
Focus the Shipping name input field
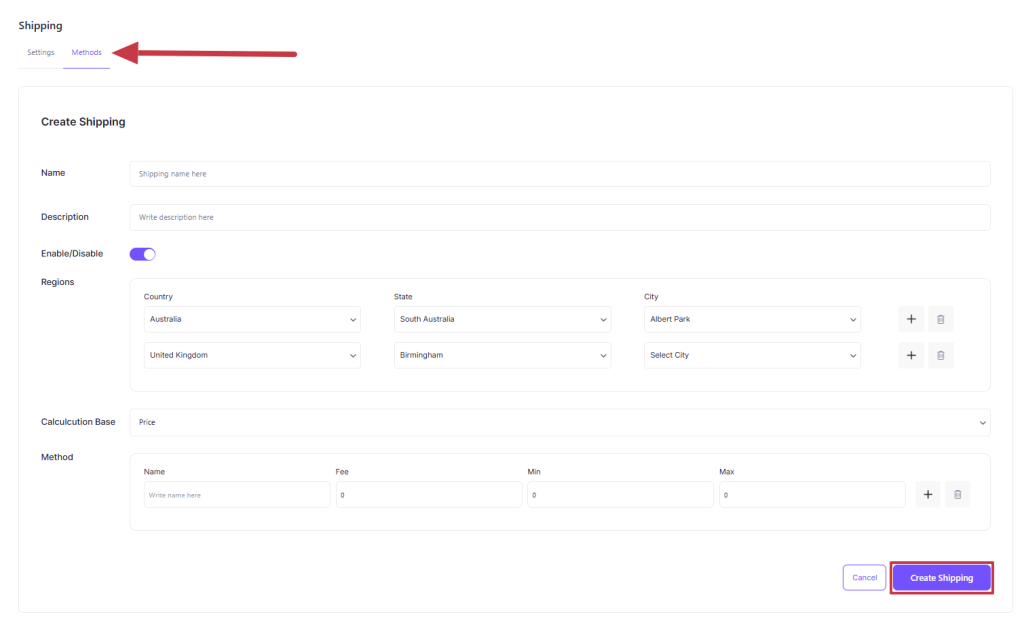tap(560, 174)
